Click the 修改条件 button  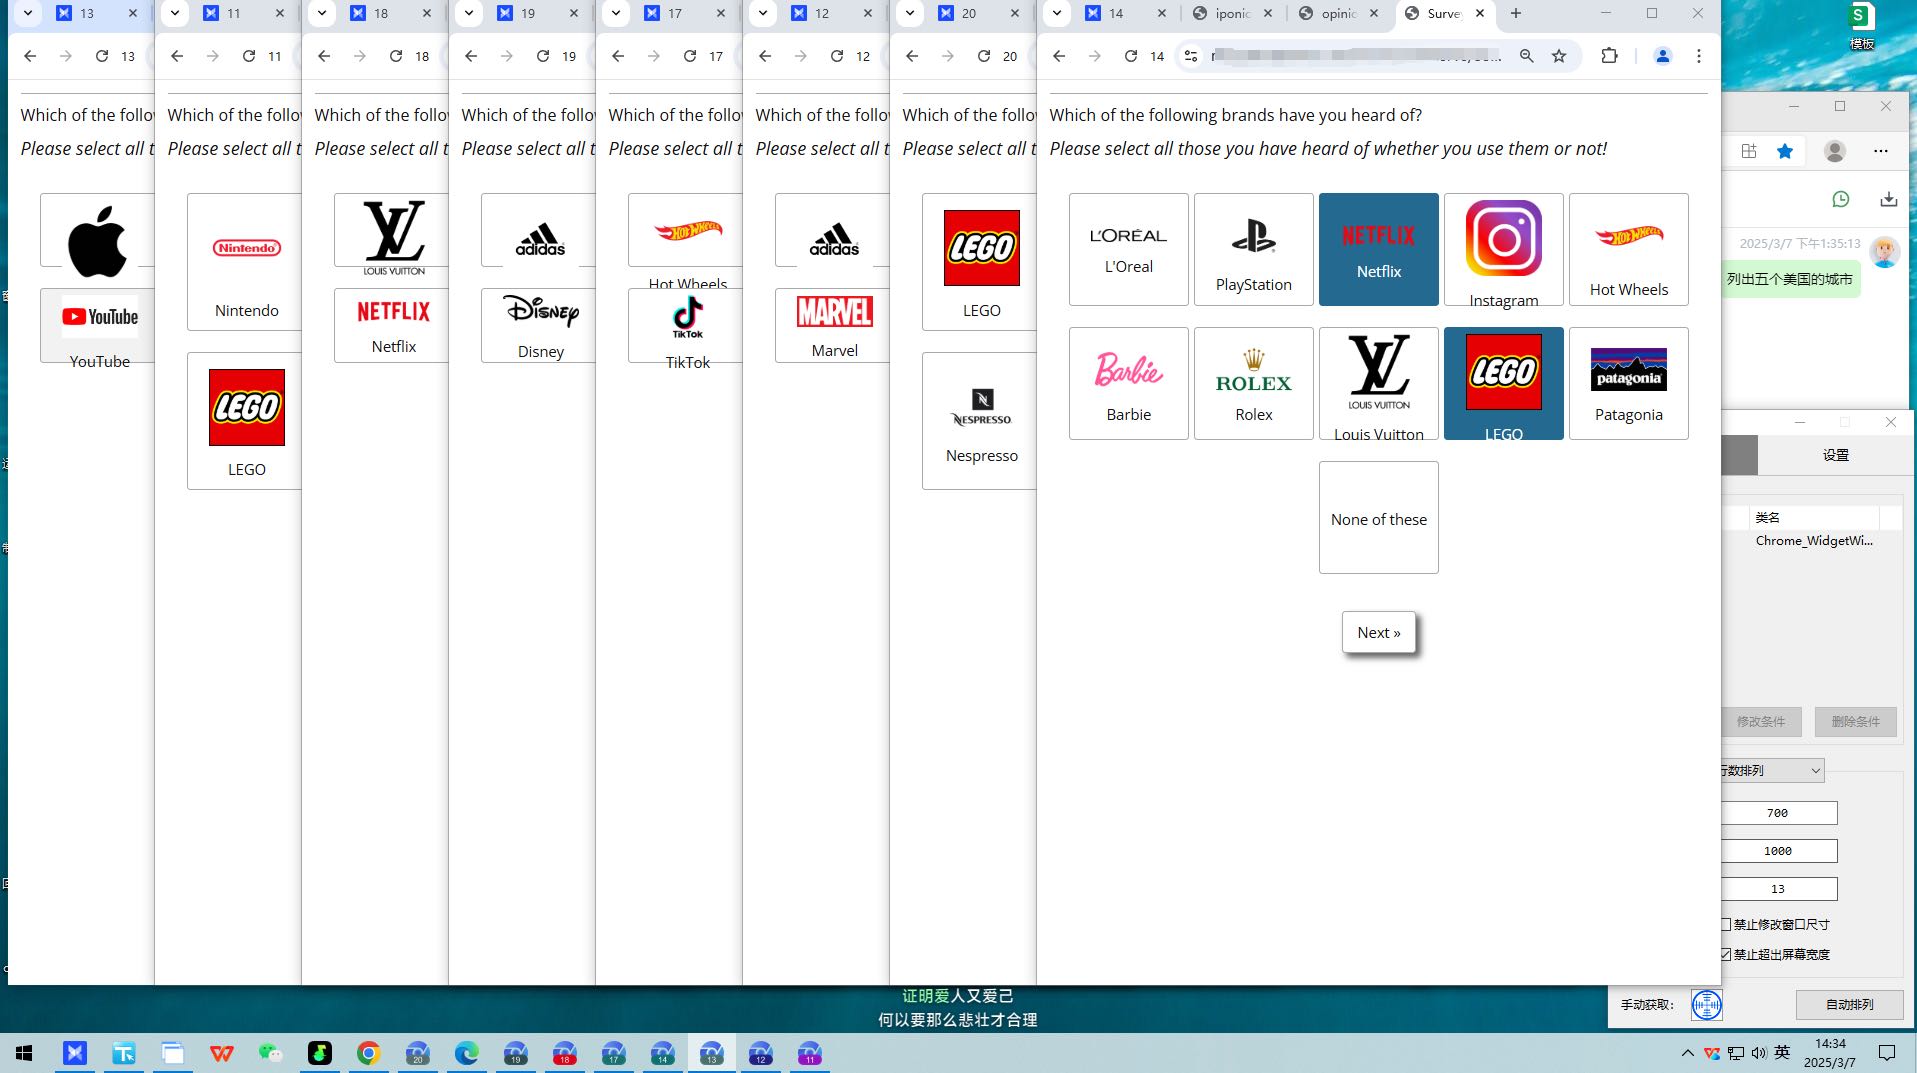click(x=1760, y=721)
